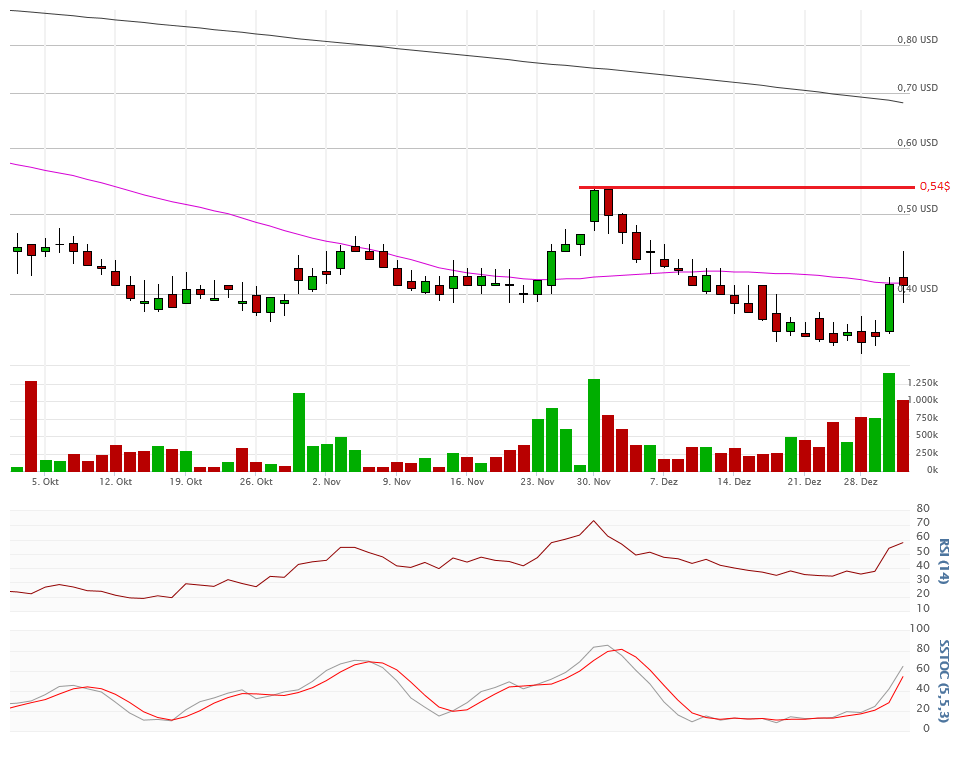Viewport: 968px width, 765px height.
Task: Select the 26. Okt date marker
Action: (x=256, y=482)
